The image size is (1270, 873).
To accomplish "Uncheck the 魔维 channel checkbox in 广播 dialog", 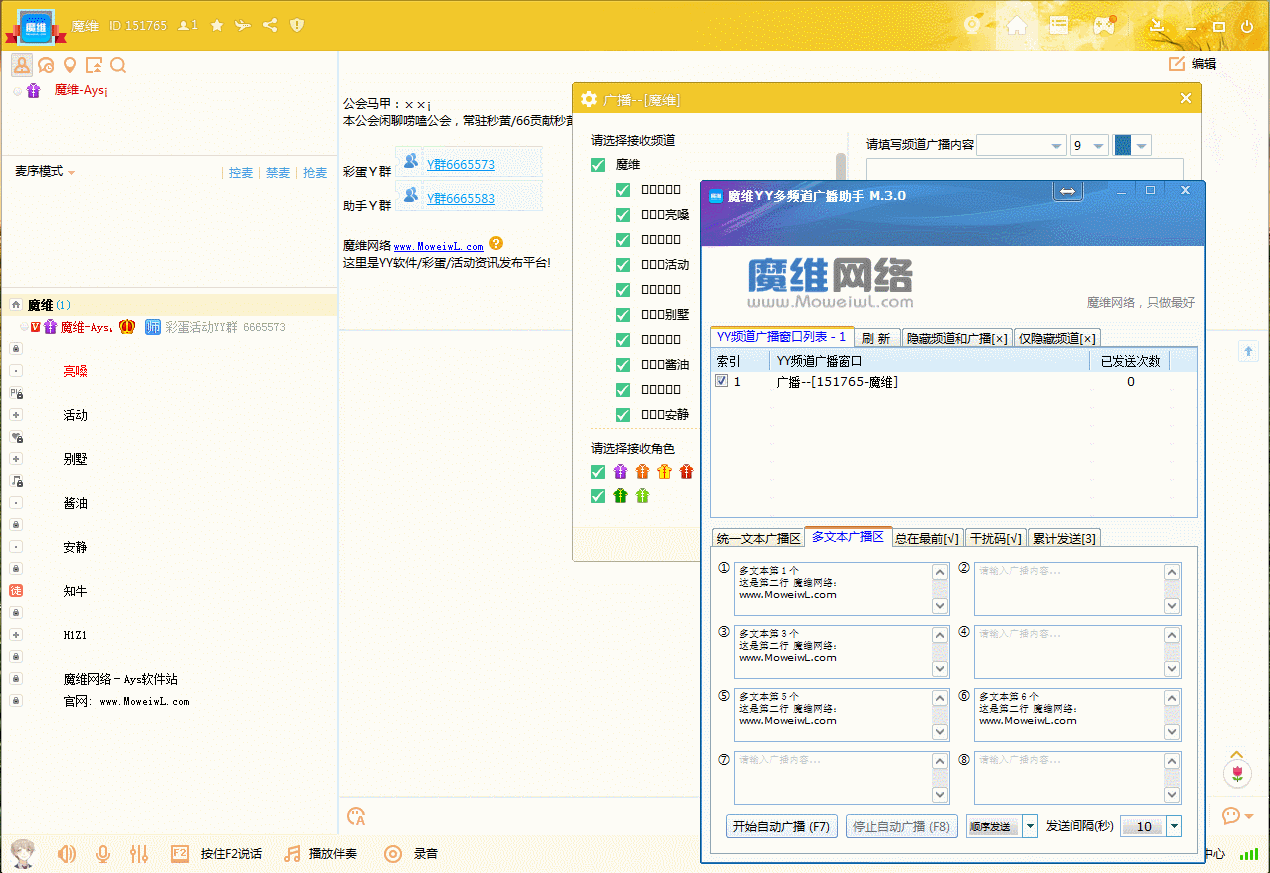I will pos(598,165).
